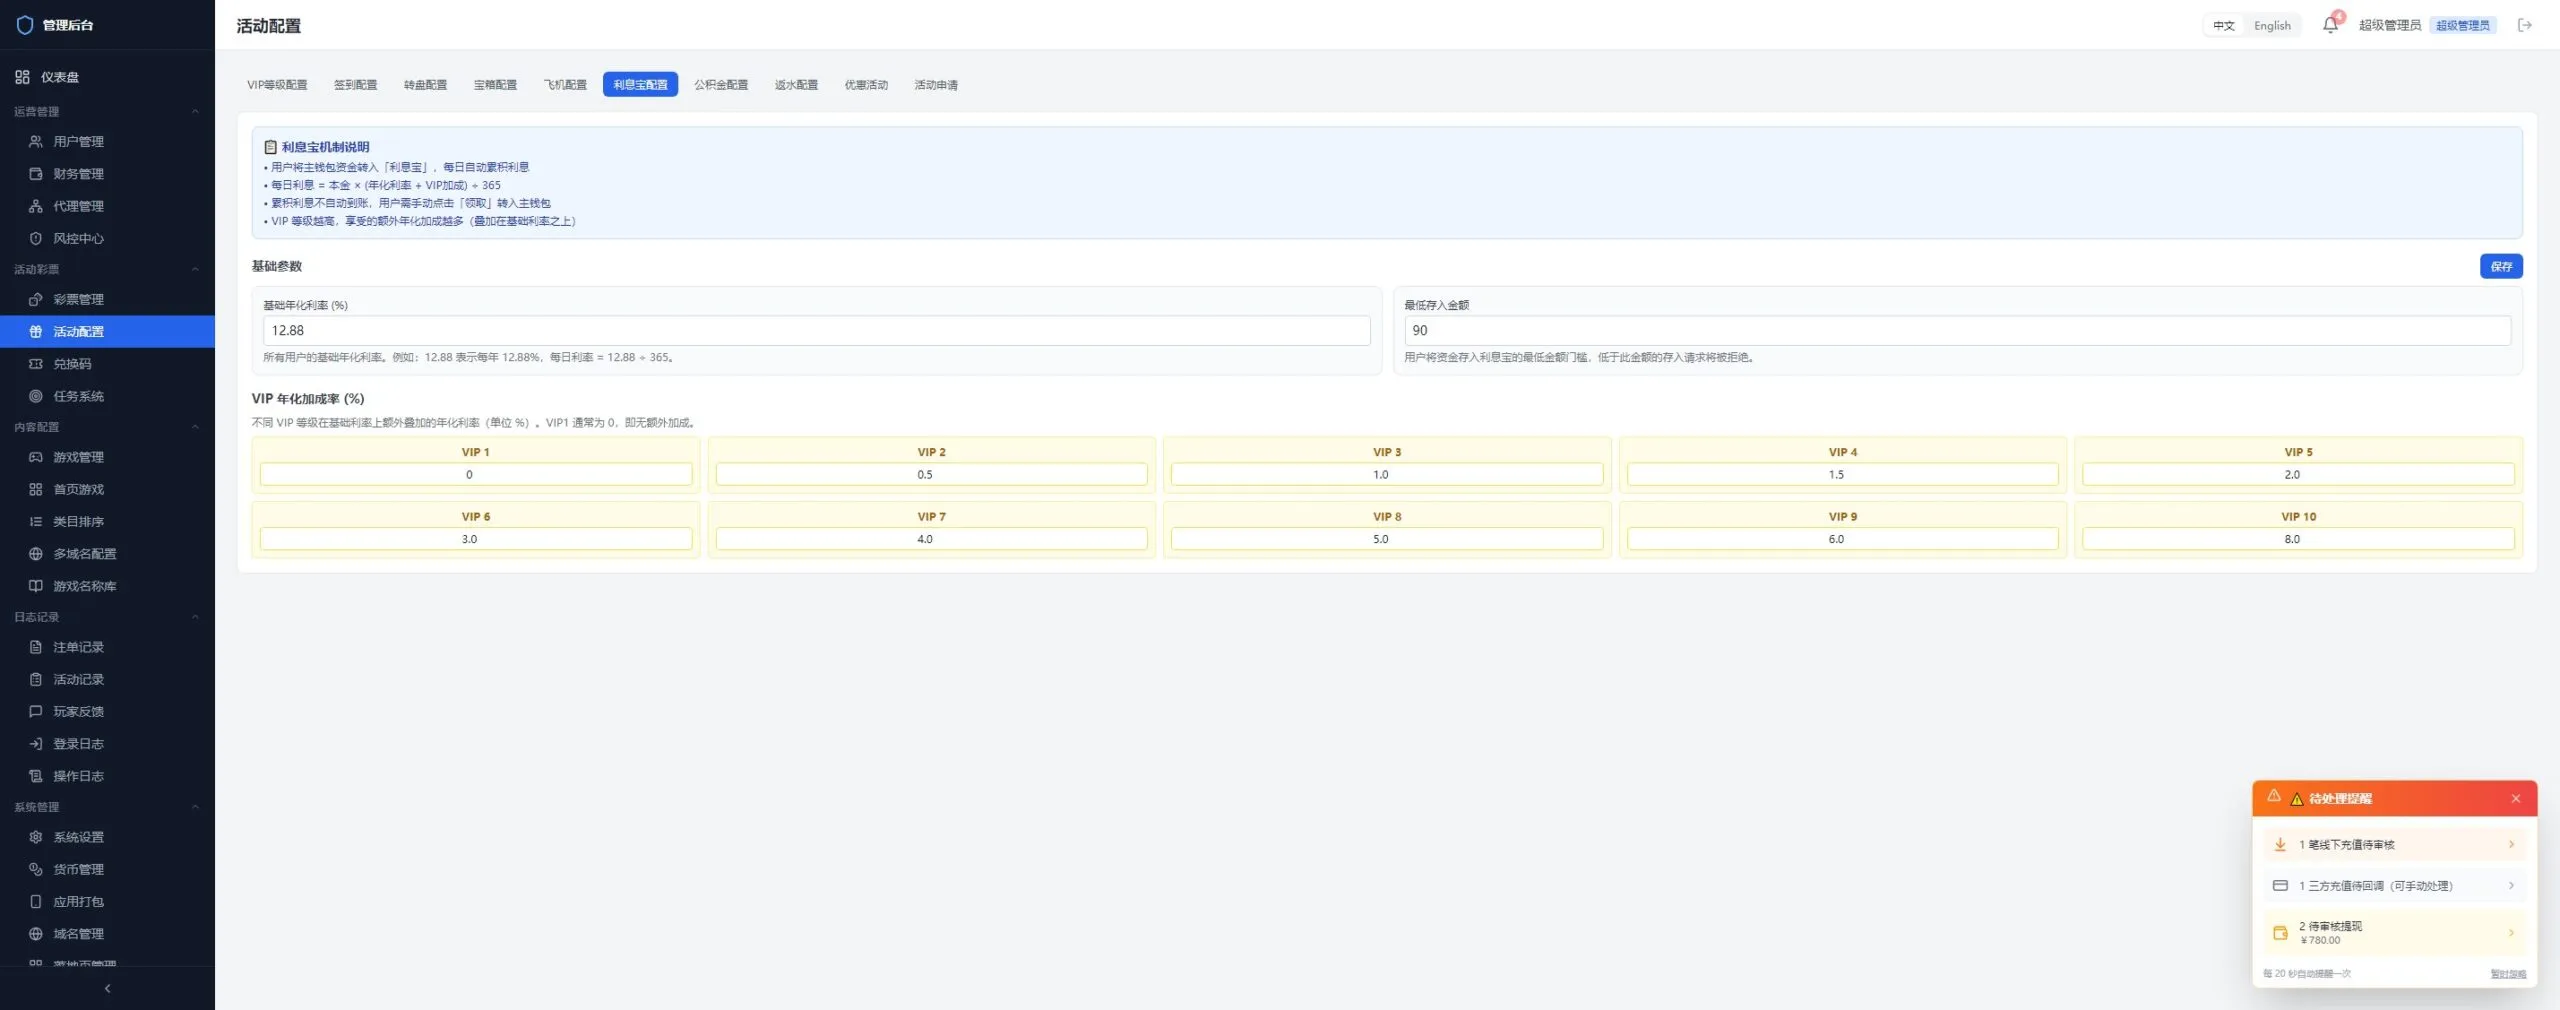Close the 待处理提醒 popup

pyautogui.click(x=2516, y=799)
